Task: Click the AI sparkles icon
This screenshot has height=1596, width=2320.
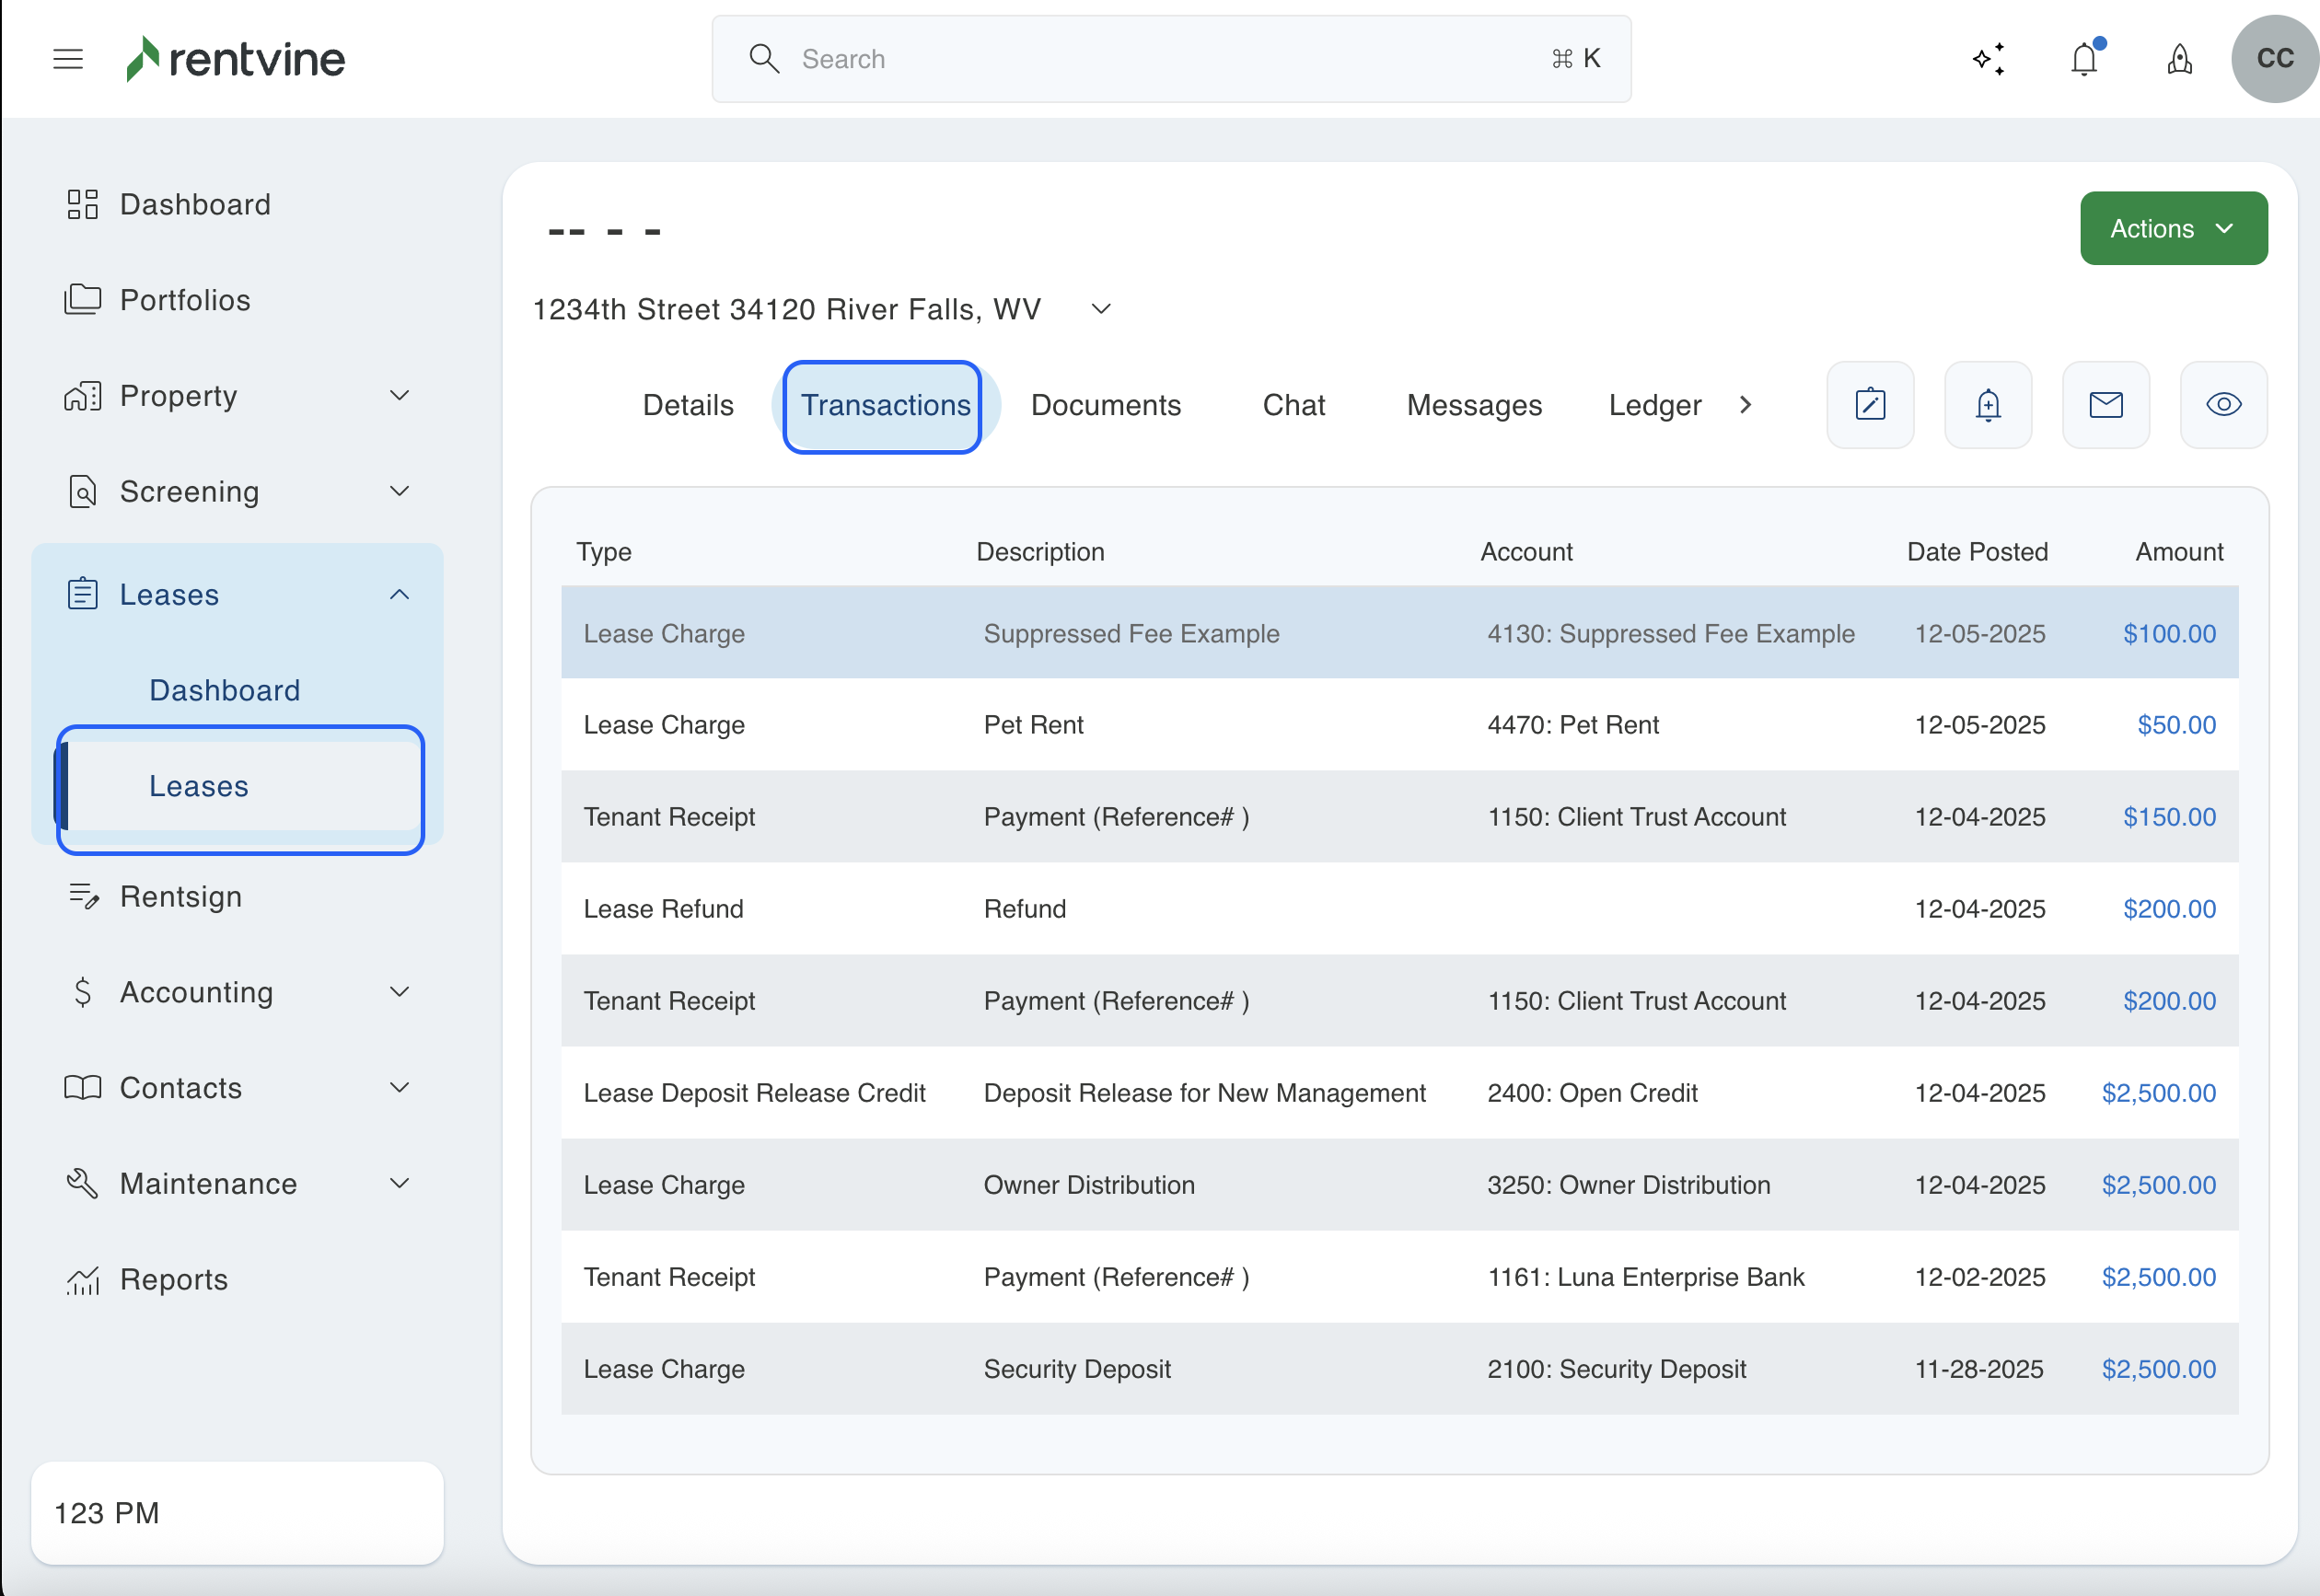Action: coord(1989,59)
